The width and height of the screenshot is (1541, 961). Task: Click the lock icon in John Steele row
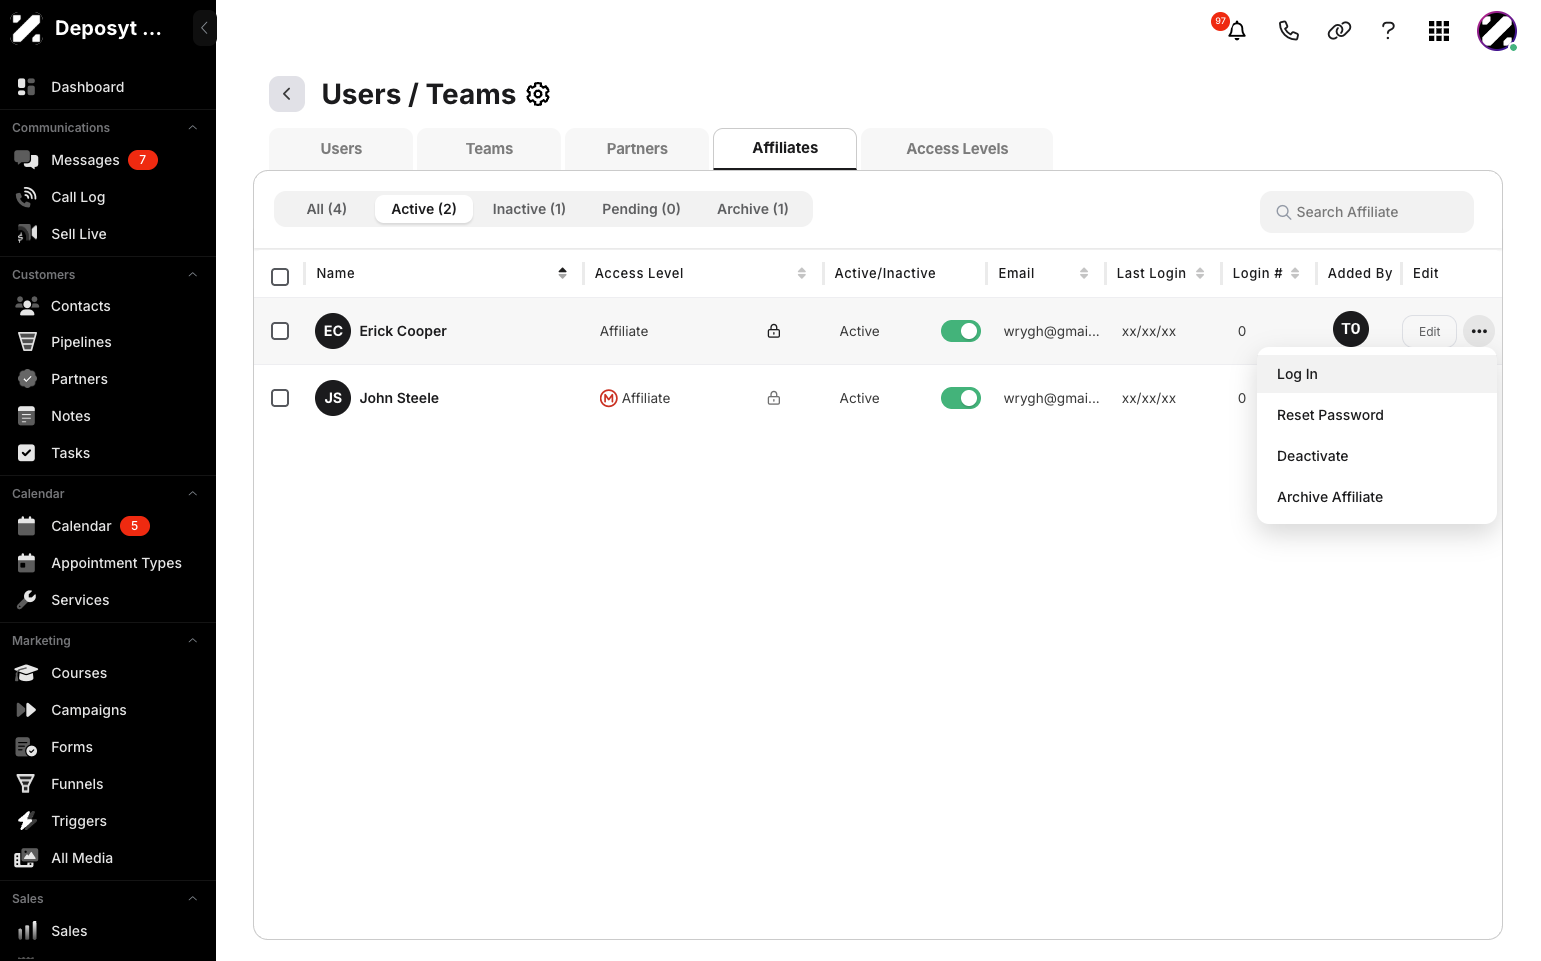[774, 398]
